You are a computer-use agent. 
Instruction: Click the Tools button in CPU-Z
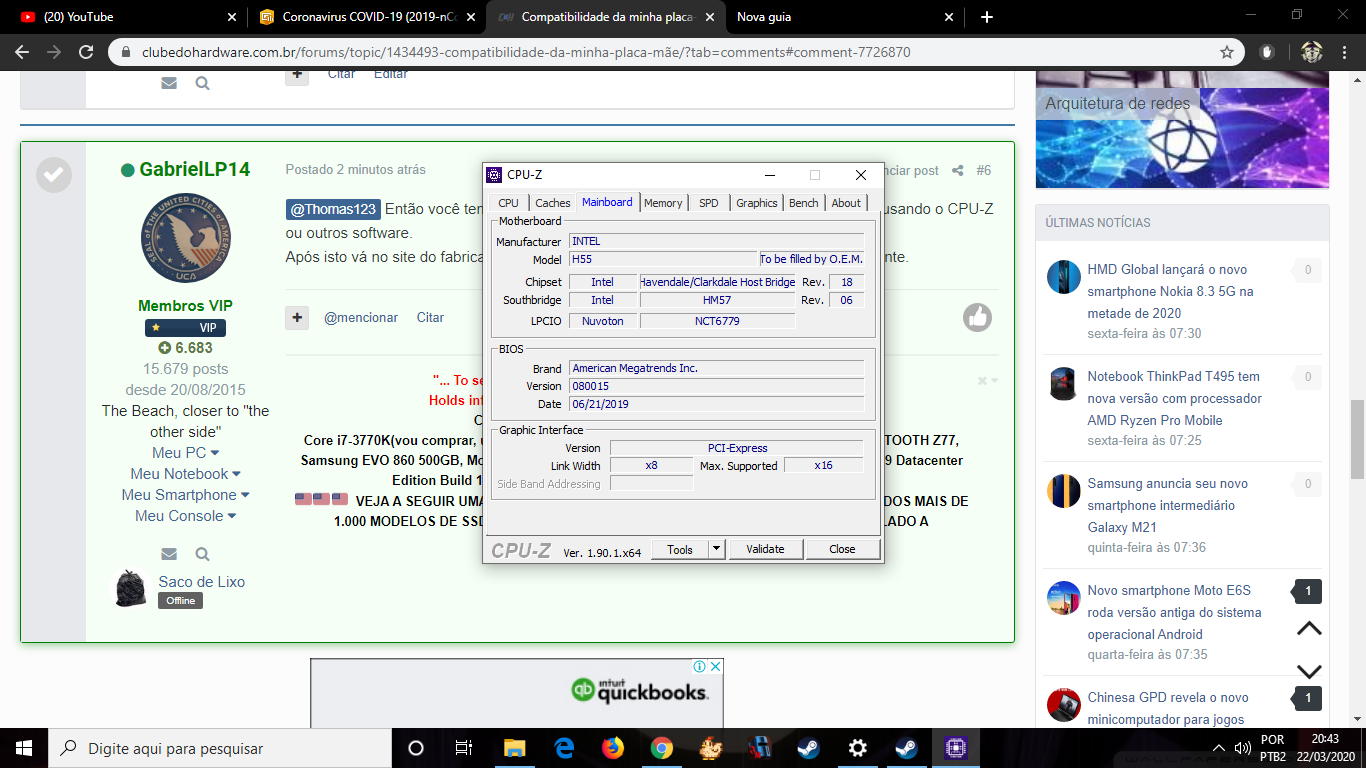pos(680,549)
